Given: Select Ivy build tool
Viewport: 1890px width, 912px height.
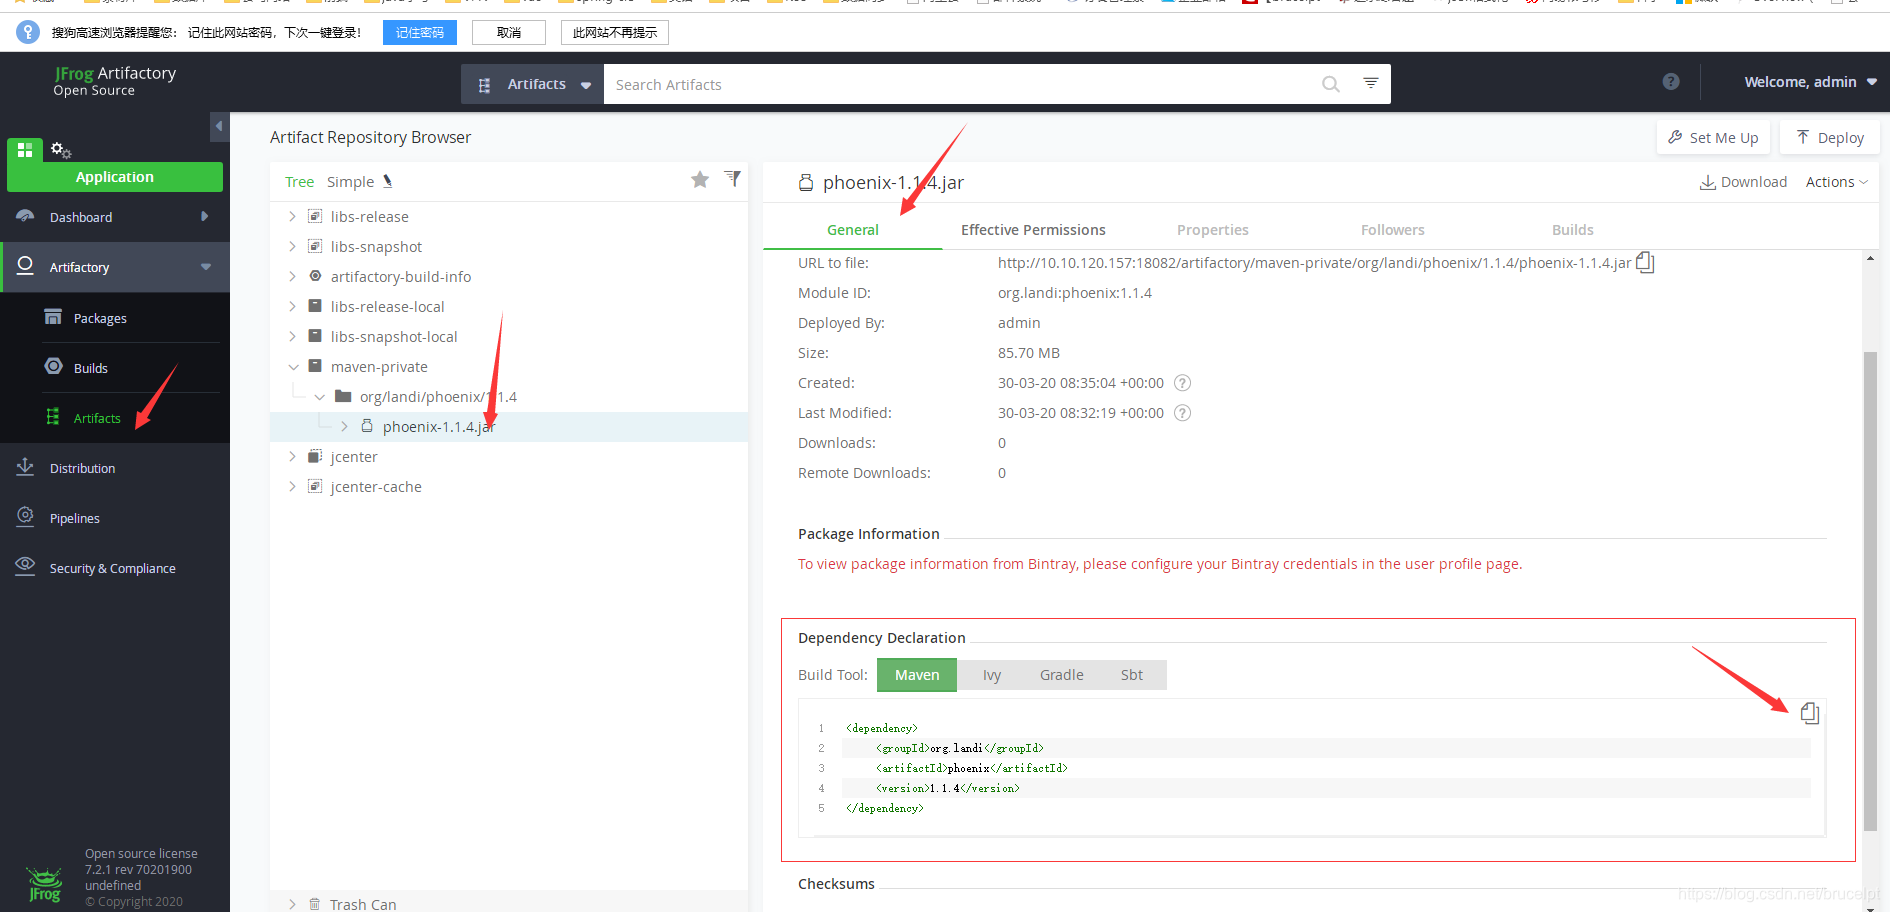Looking at the screenshot, I should point(992,675).
